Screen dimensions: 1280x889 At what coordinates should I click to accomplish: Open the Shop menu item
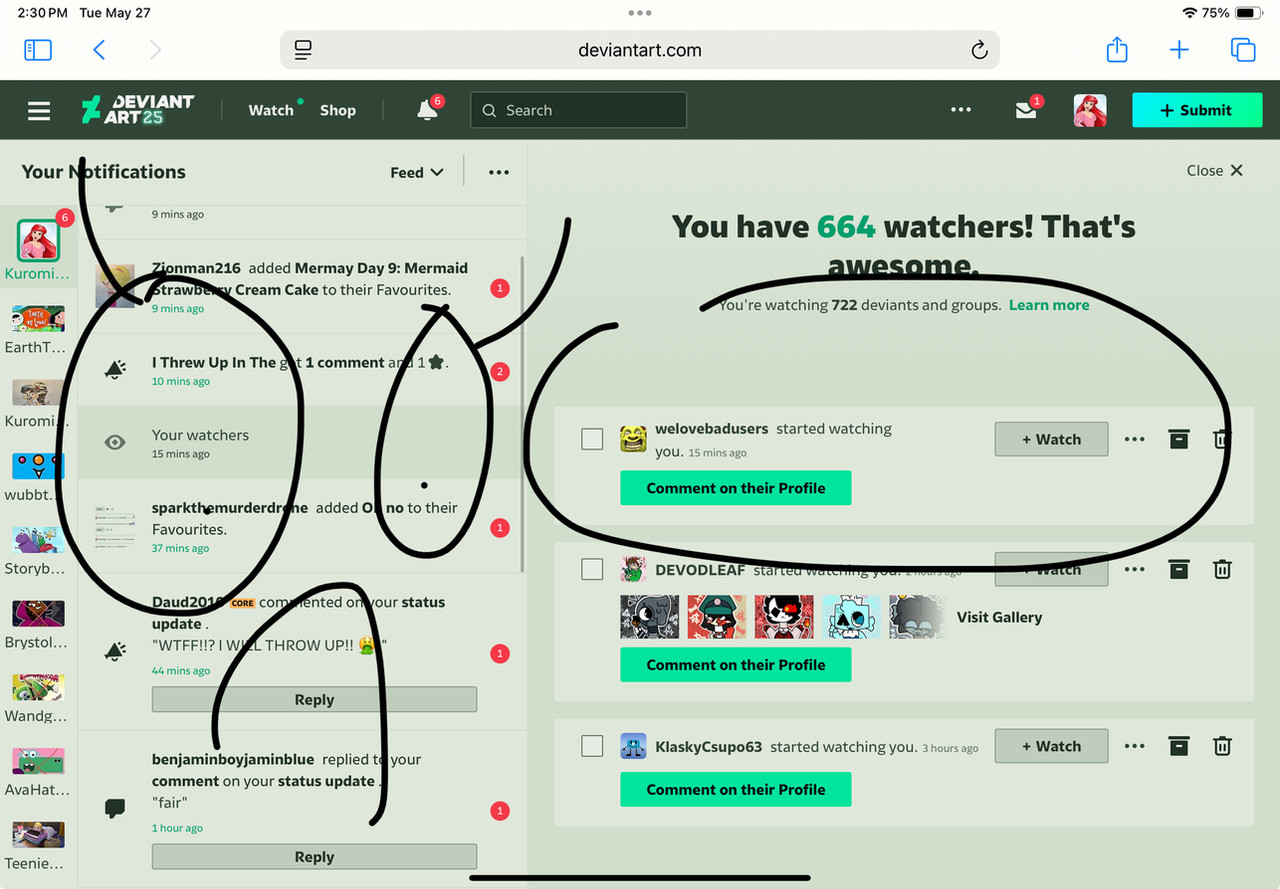[338, 110]
